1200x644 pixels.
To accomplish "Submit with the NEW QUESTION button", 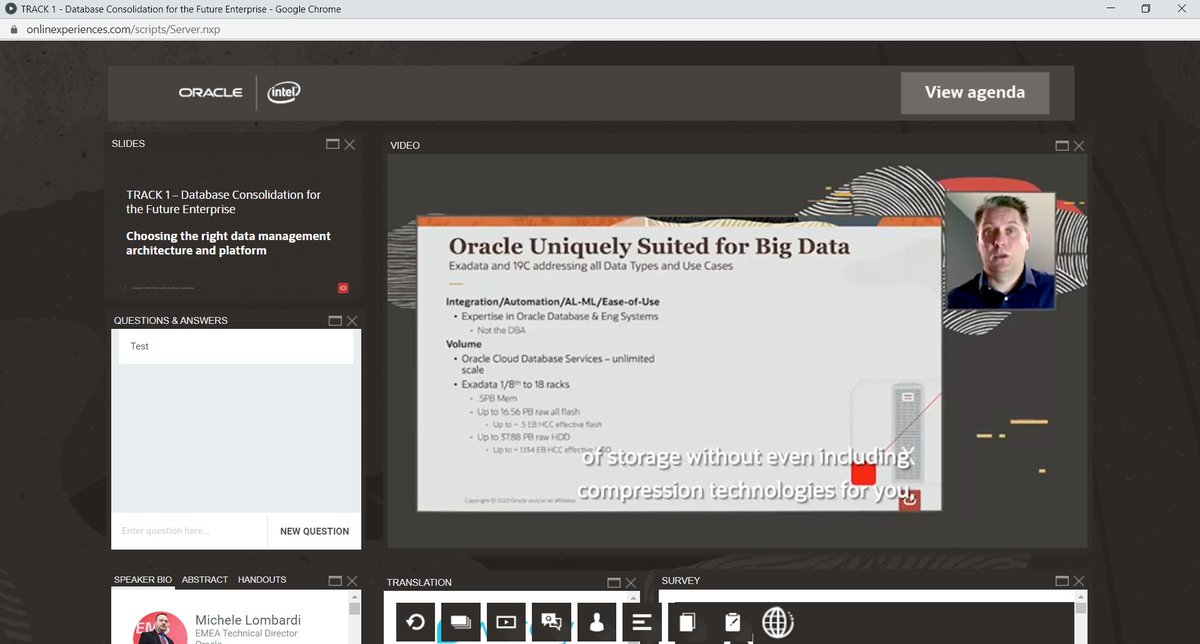I will pyautogui.click(x=314, y=531).
